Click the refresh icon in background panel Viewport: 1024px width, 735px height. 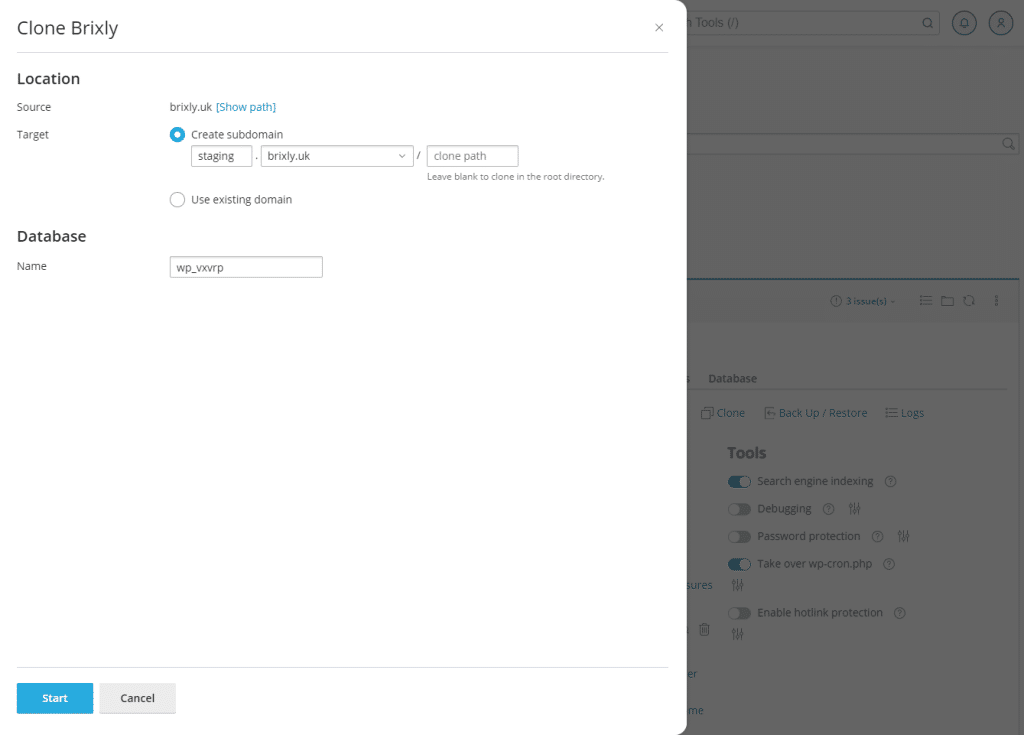(x=968, y=301)
